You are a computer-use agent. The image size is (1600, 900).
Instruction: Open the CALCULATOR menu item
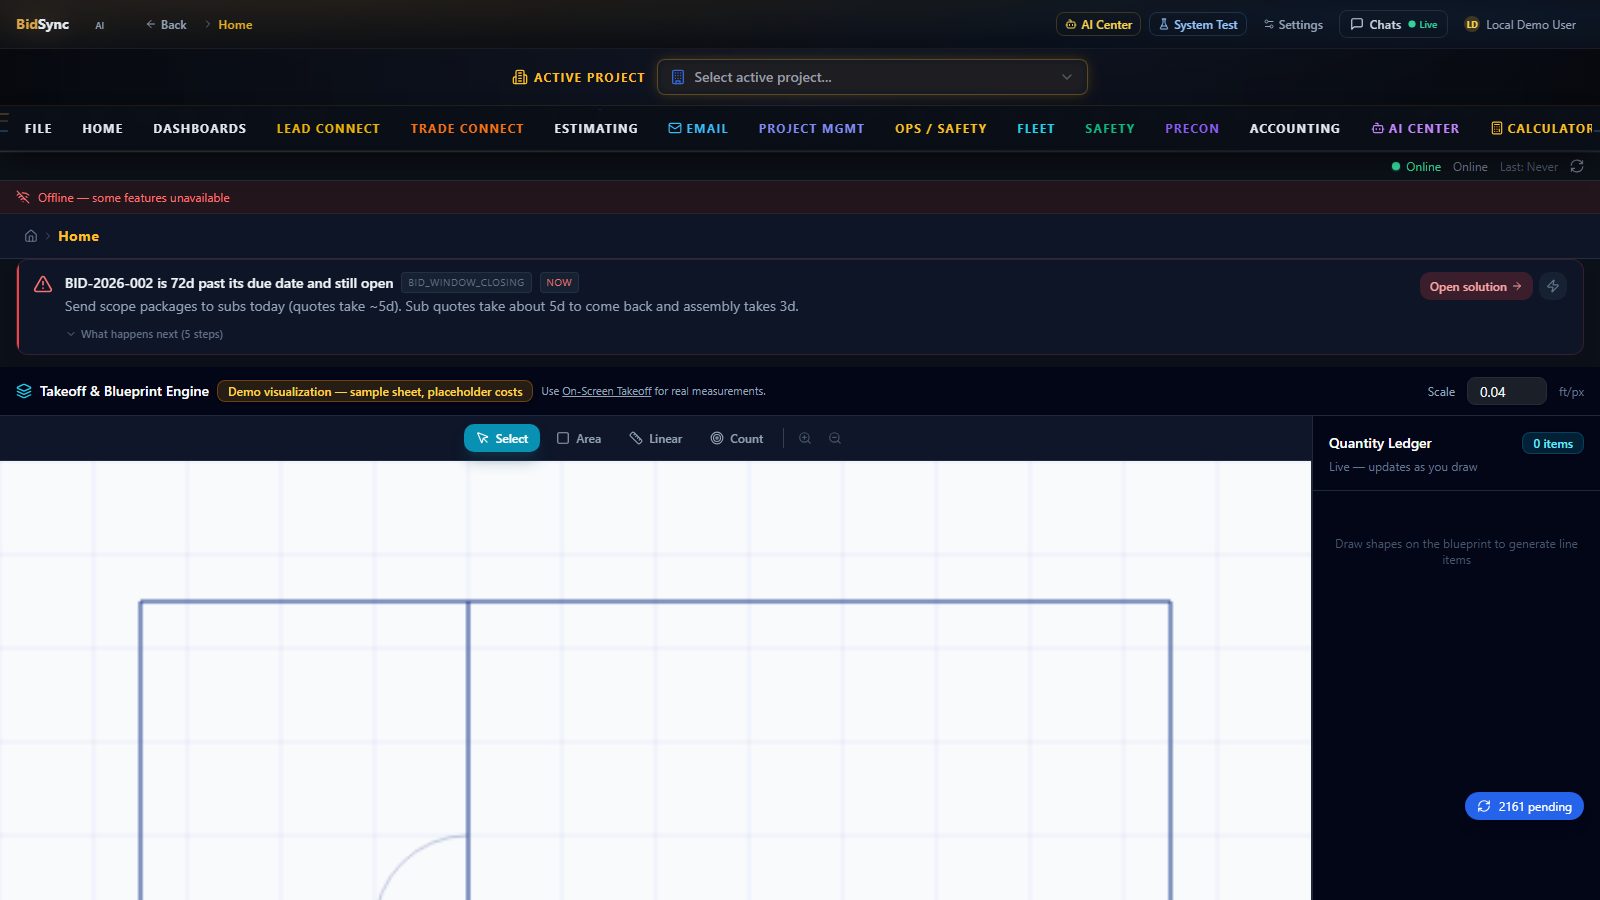[1542, 128]
